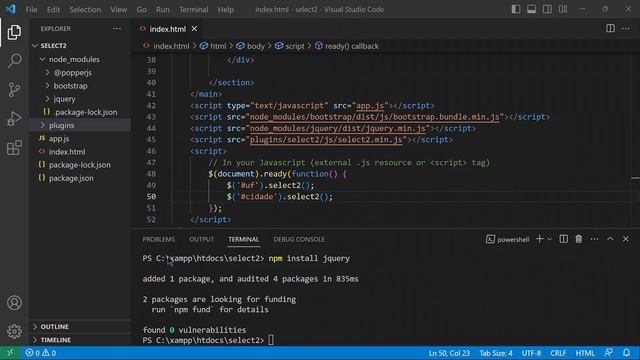Viewport: 640px width, 360px height.
Task: Open notifications bell in status bar
Action: click(x=627, y=353)
